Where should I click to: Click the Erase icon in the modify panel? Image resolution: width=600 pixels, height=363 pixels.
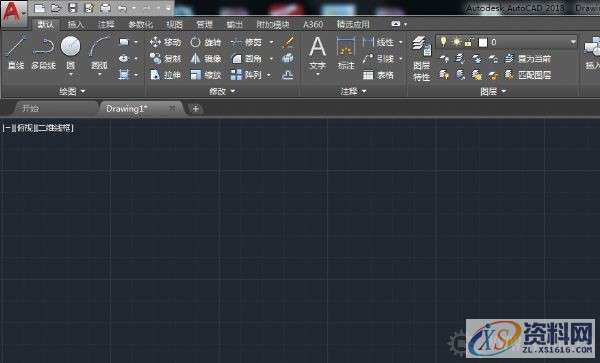coord(289,42)
